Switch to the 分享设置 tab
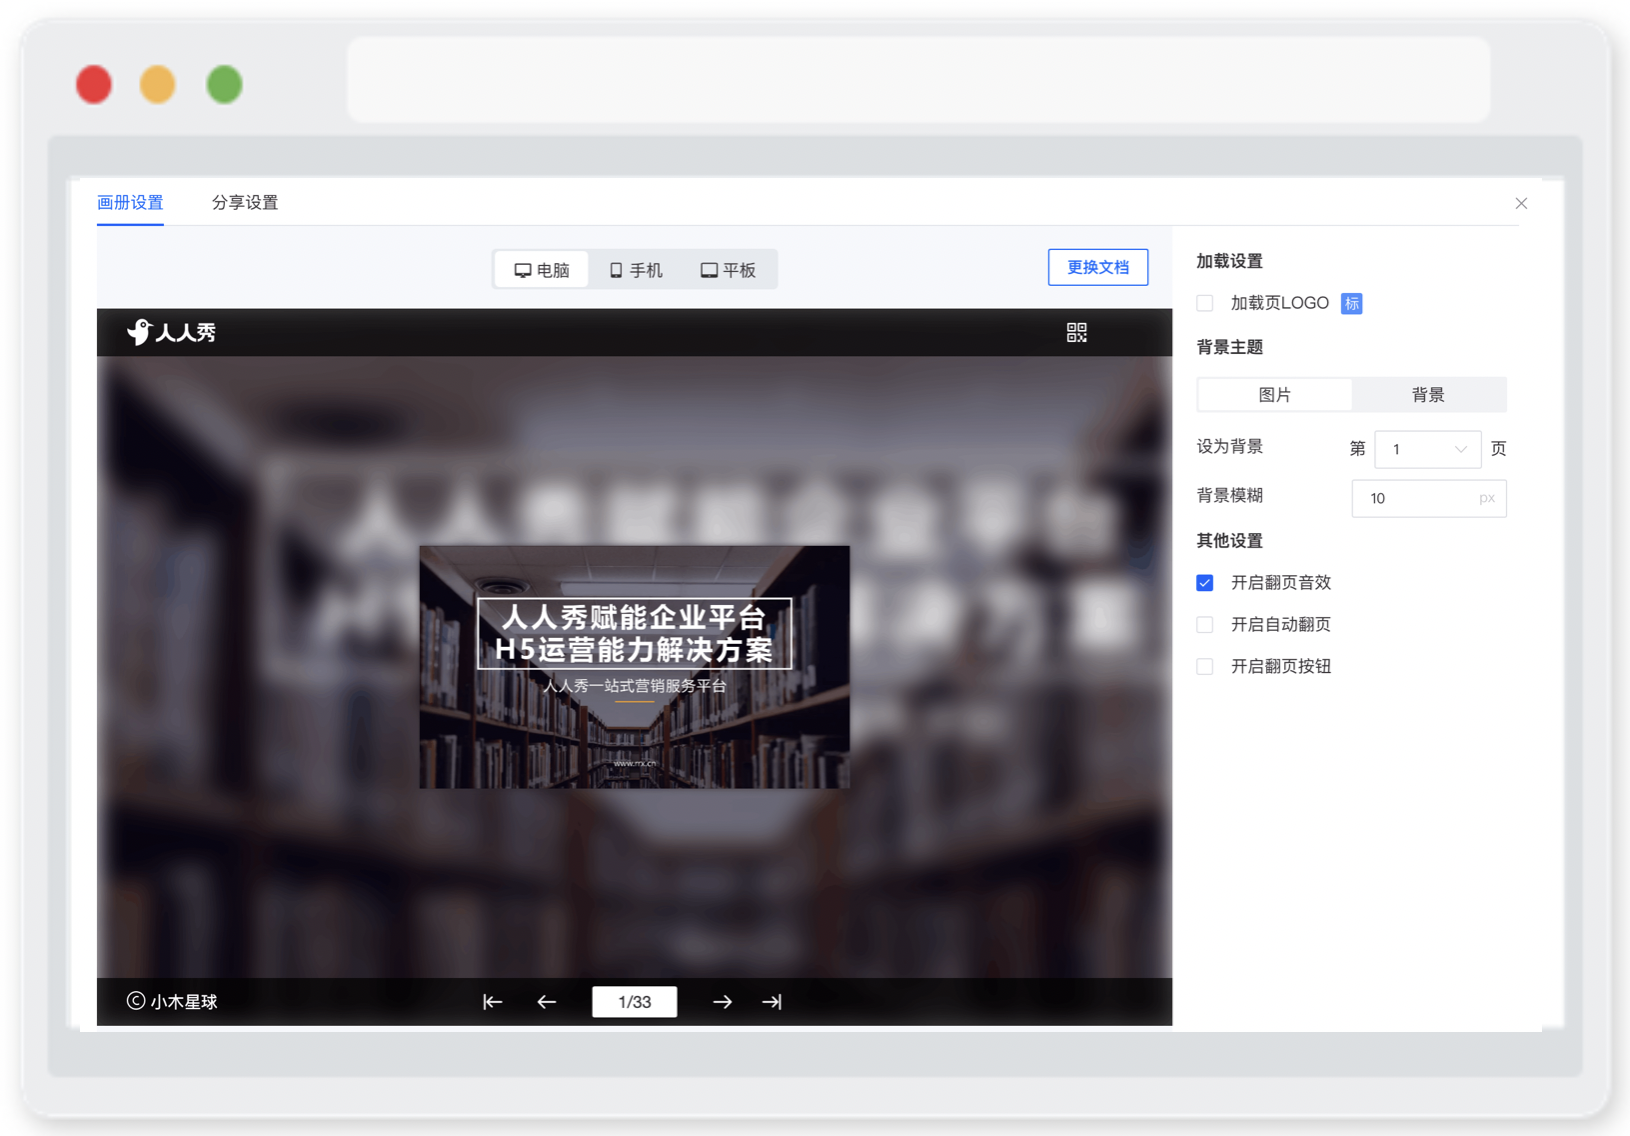Image resolution: width=1630 pixels, height=1136 pixels. (x=245, y=203)
